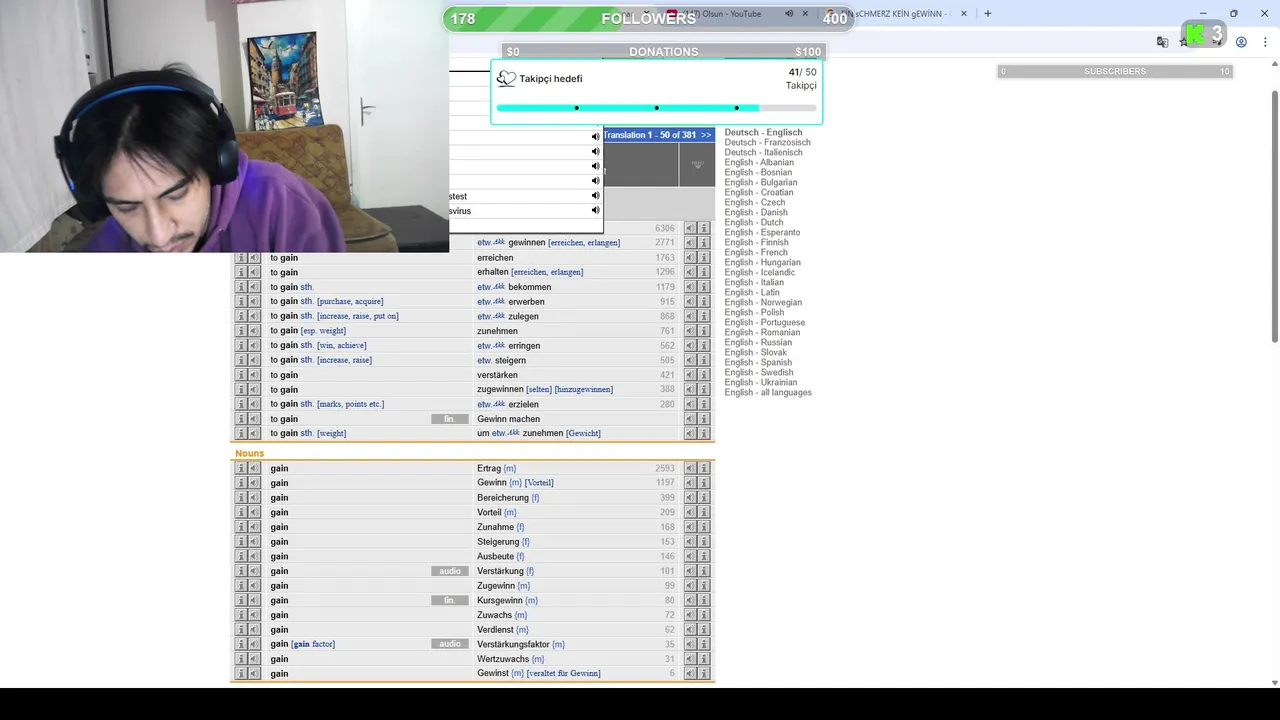This screenshot has width=1280, height=720.
Task: Open left info icon for 'verstärken' row
Action: (240, 375)
